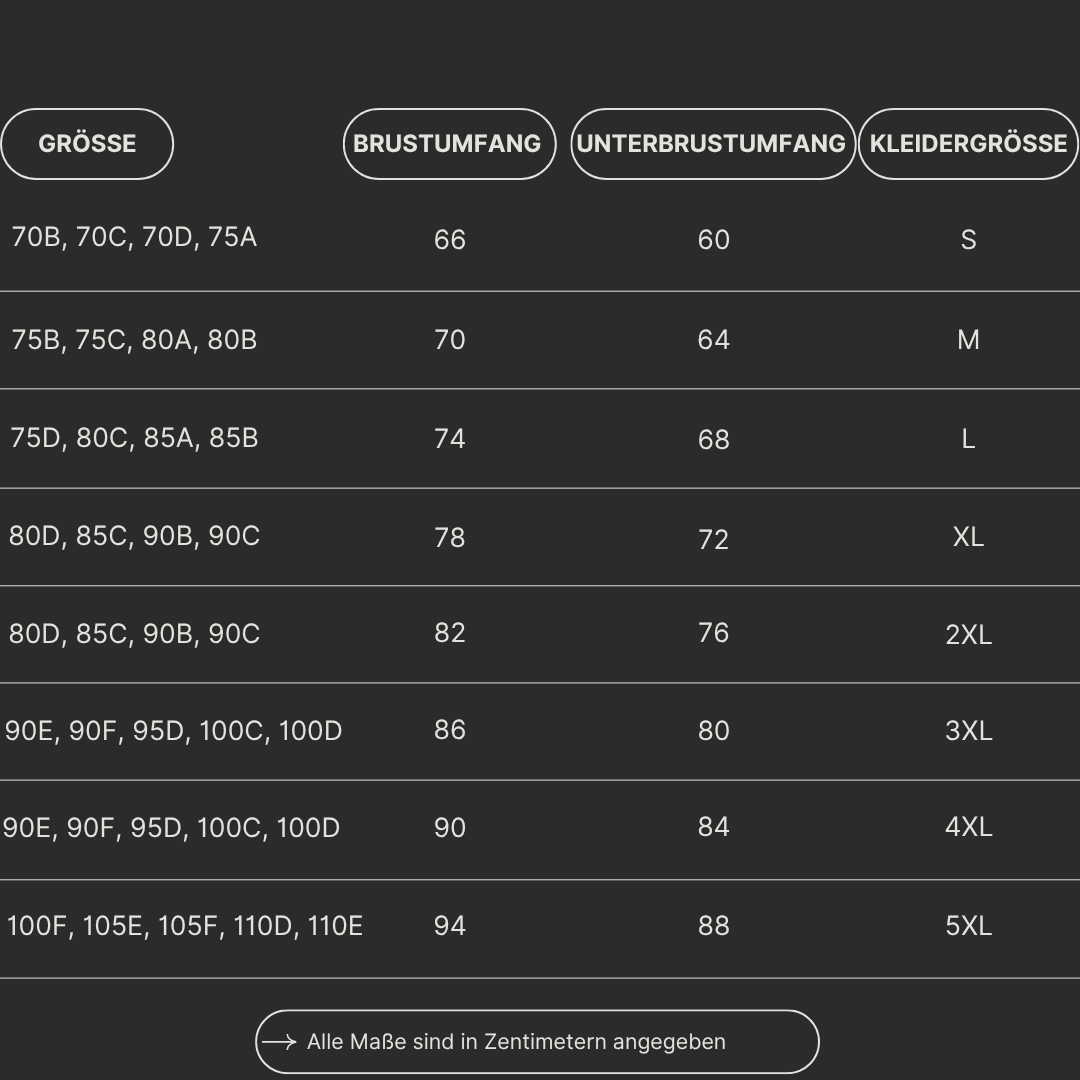Viewport: 1080px width, 1080px height.
Task: Click the 5XL clothing size cell
Action: coord(968,926)
